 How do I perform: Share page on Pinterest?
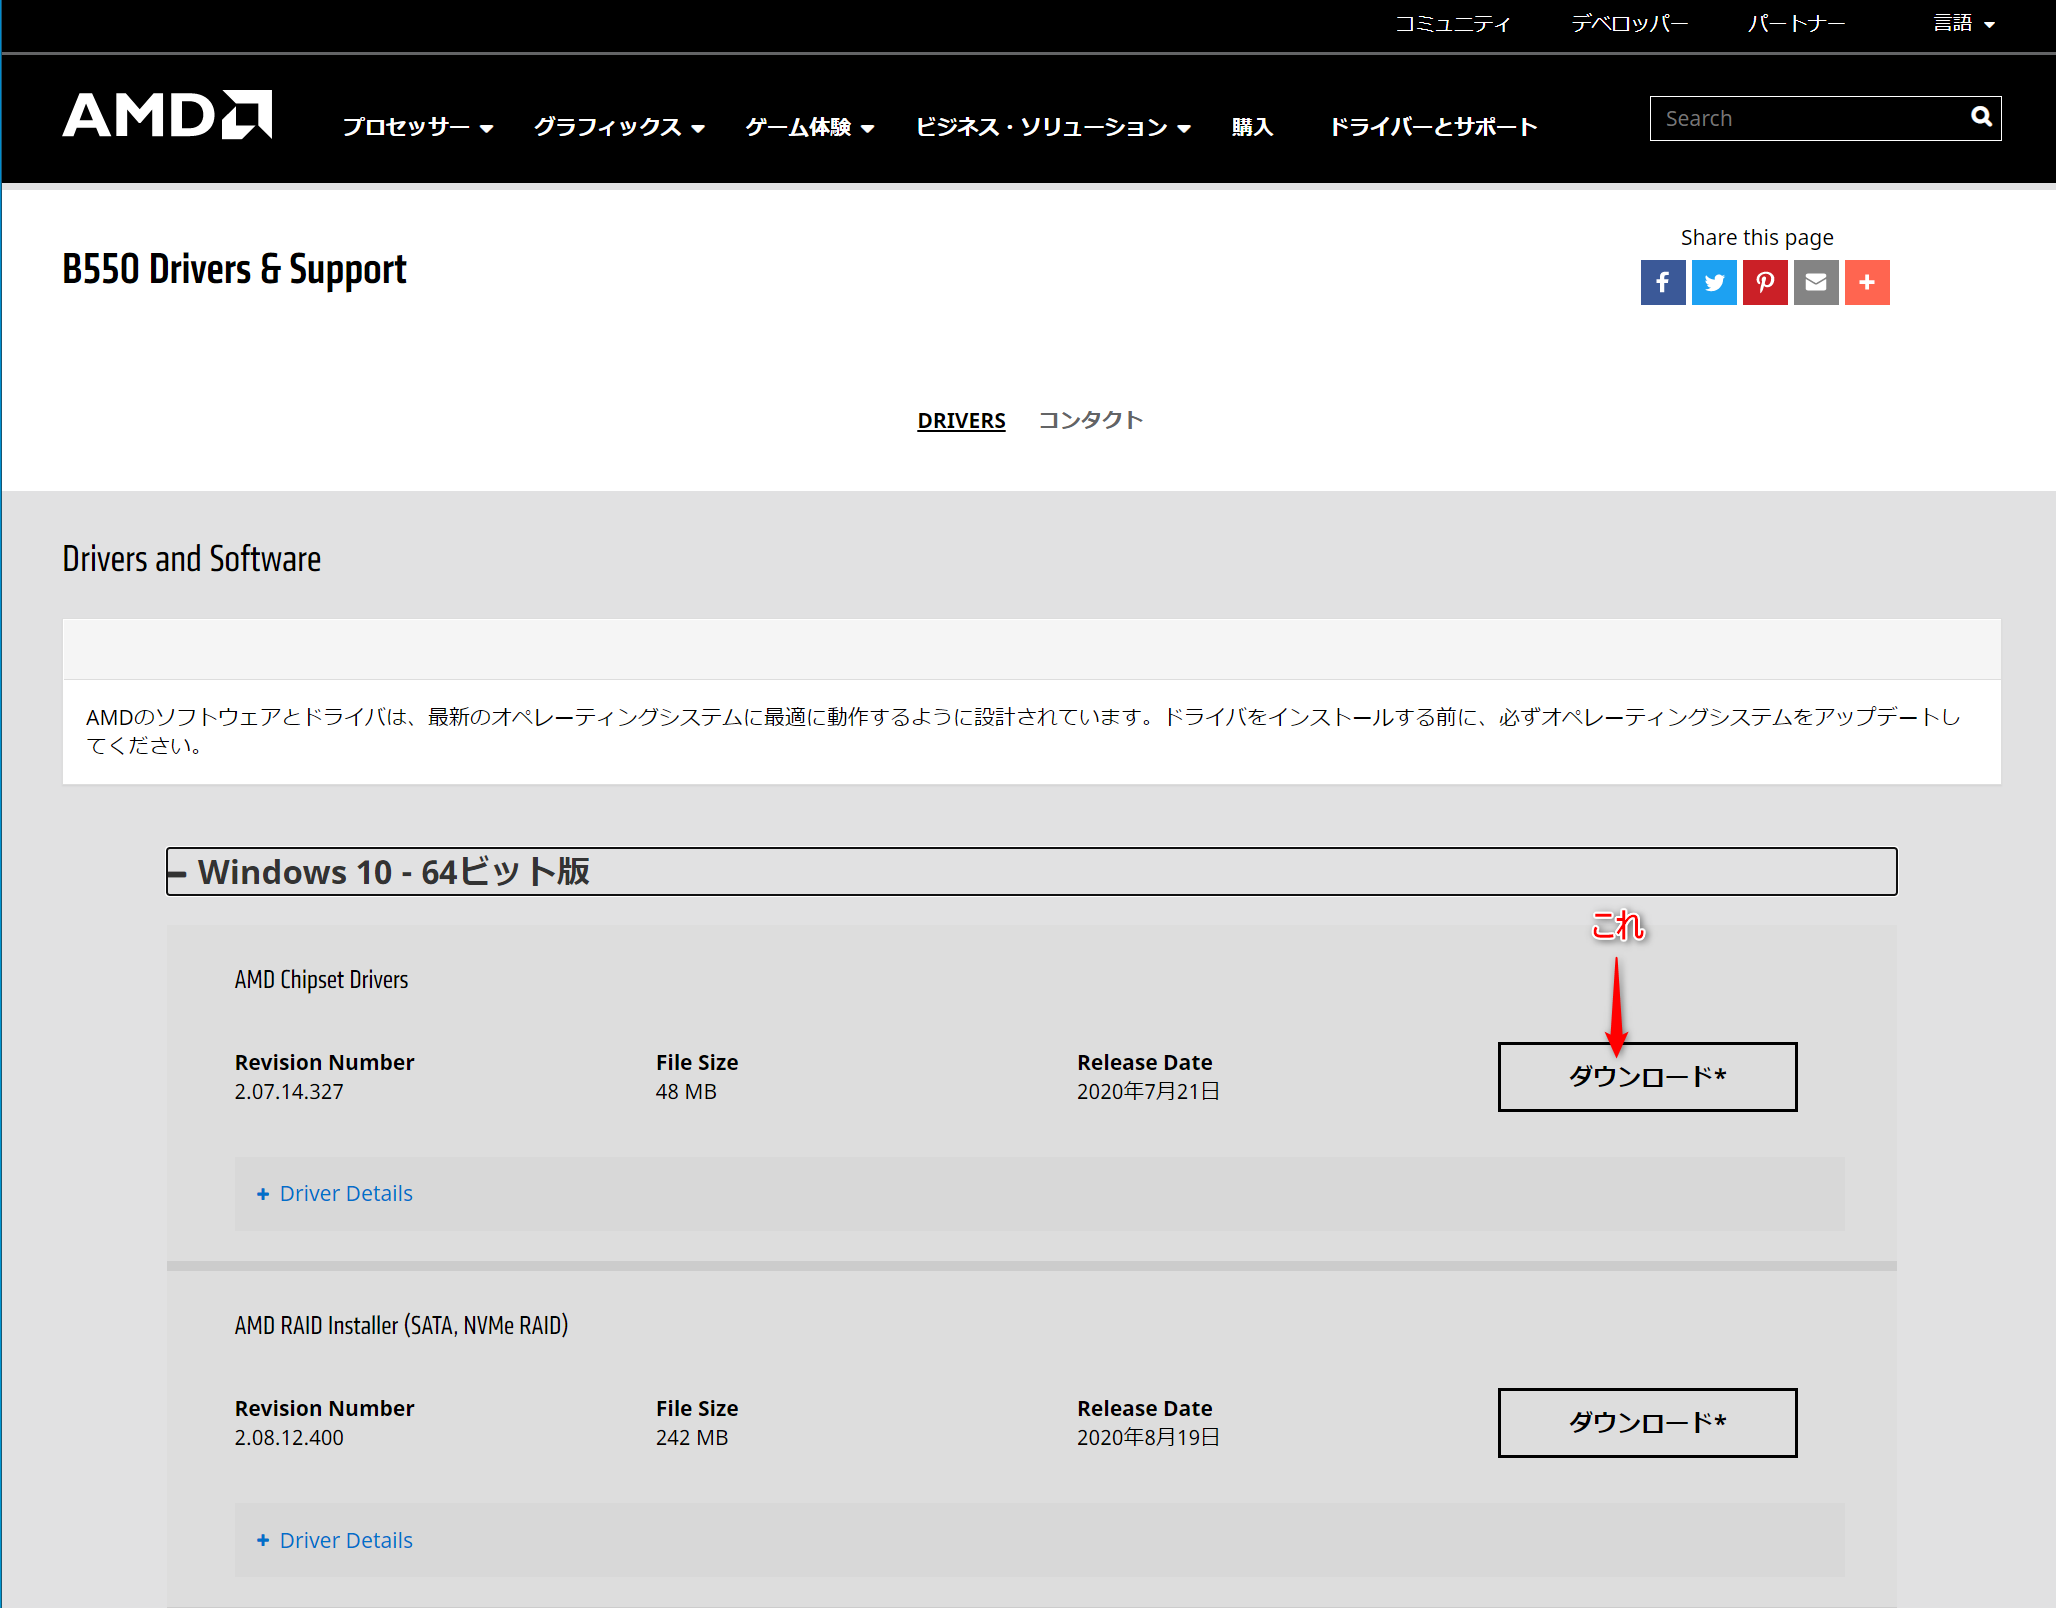[1765, 282]
